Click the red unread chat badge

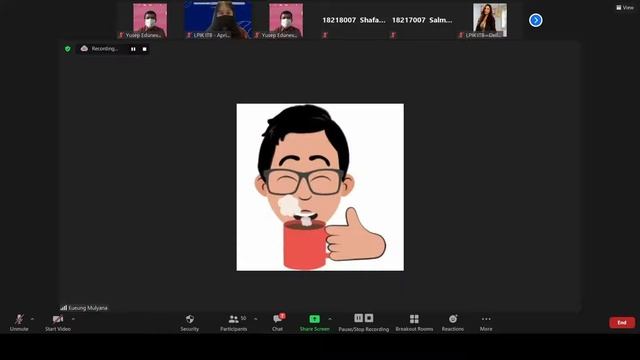pyautogui.click(x=282, y=316)
